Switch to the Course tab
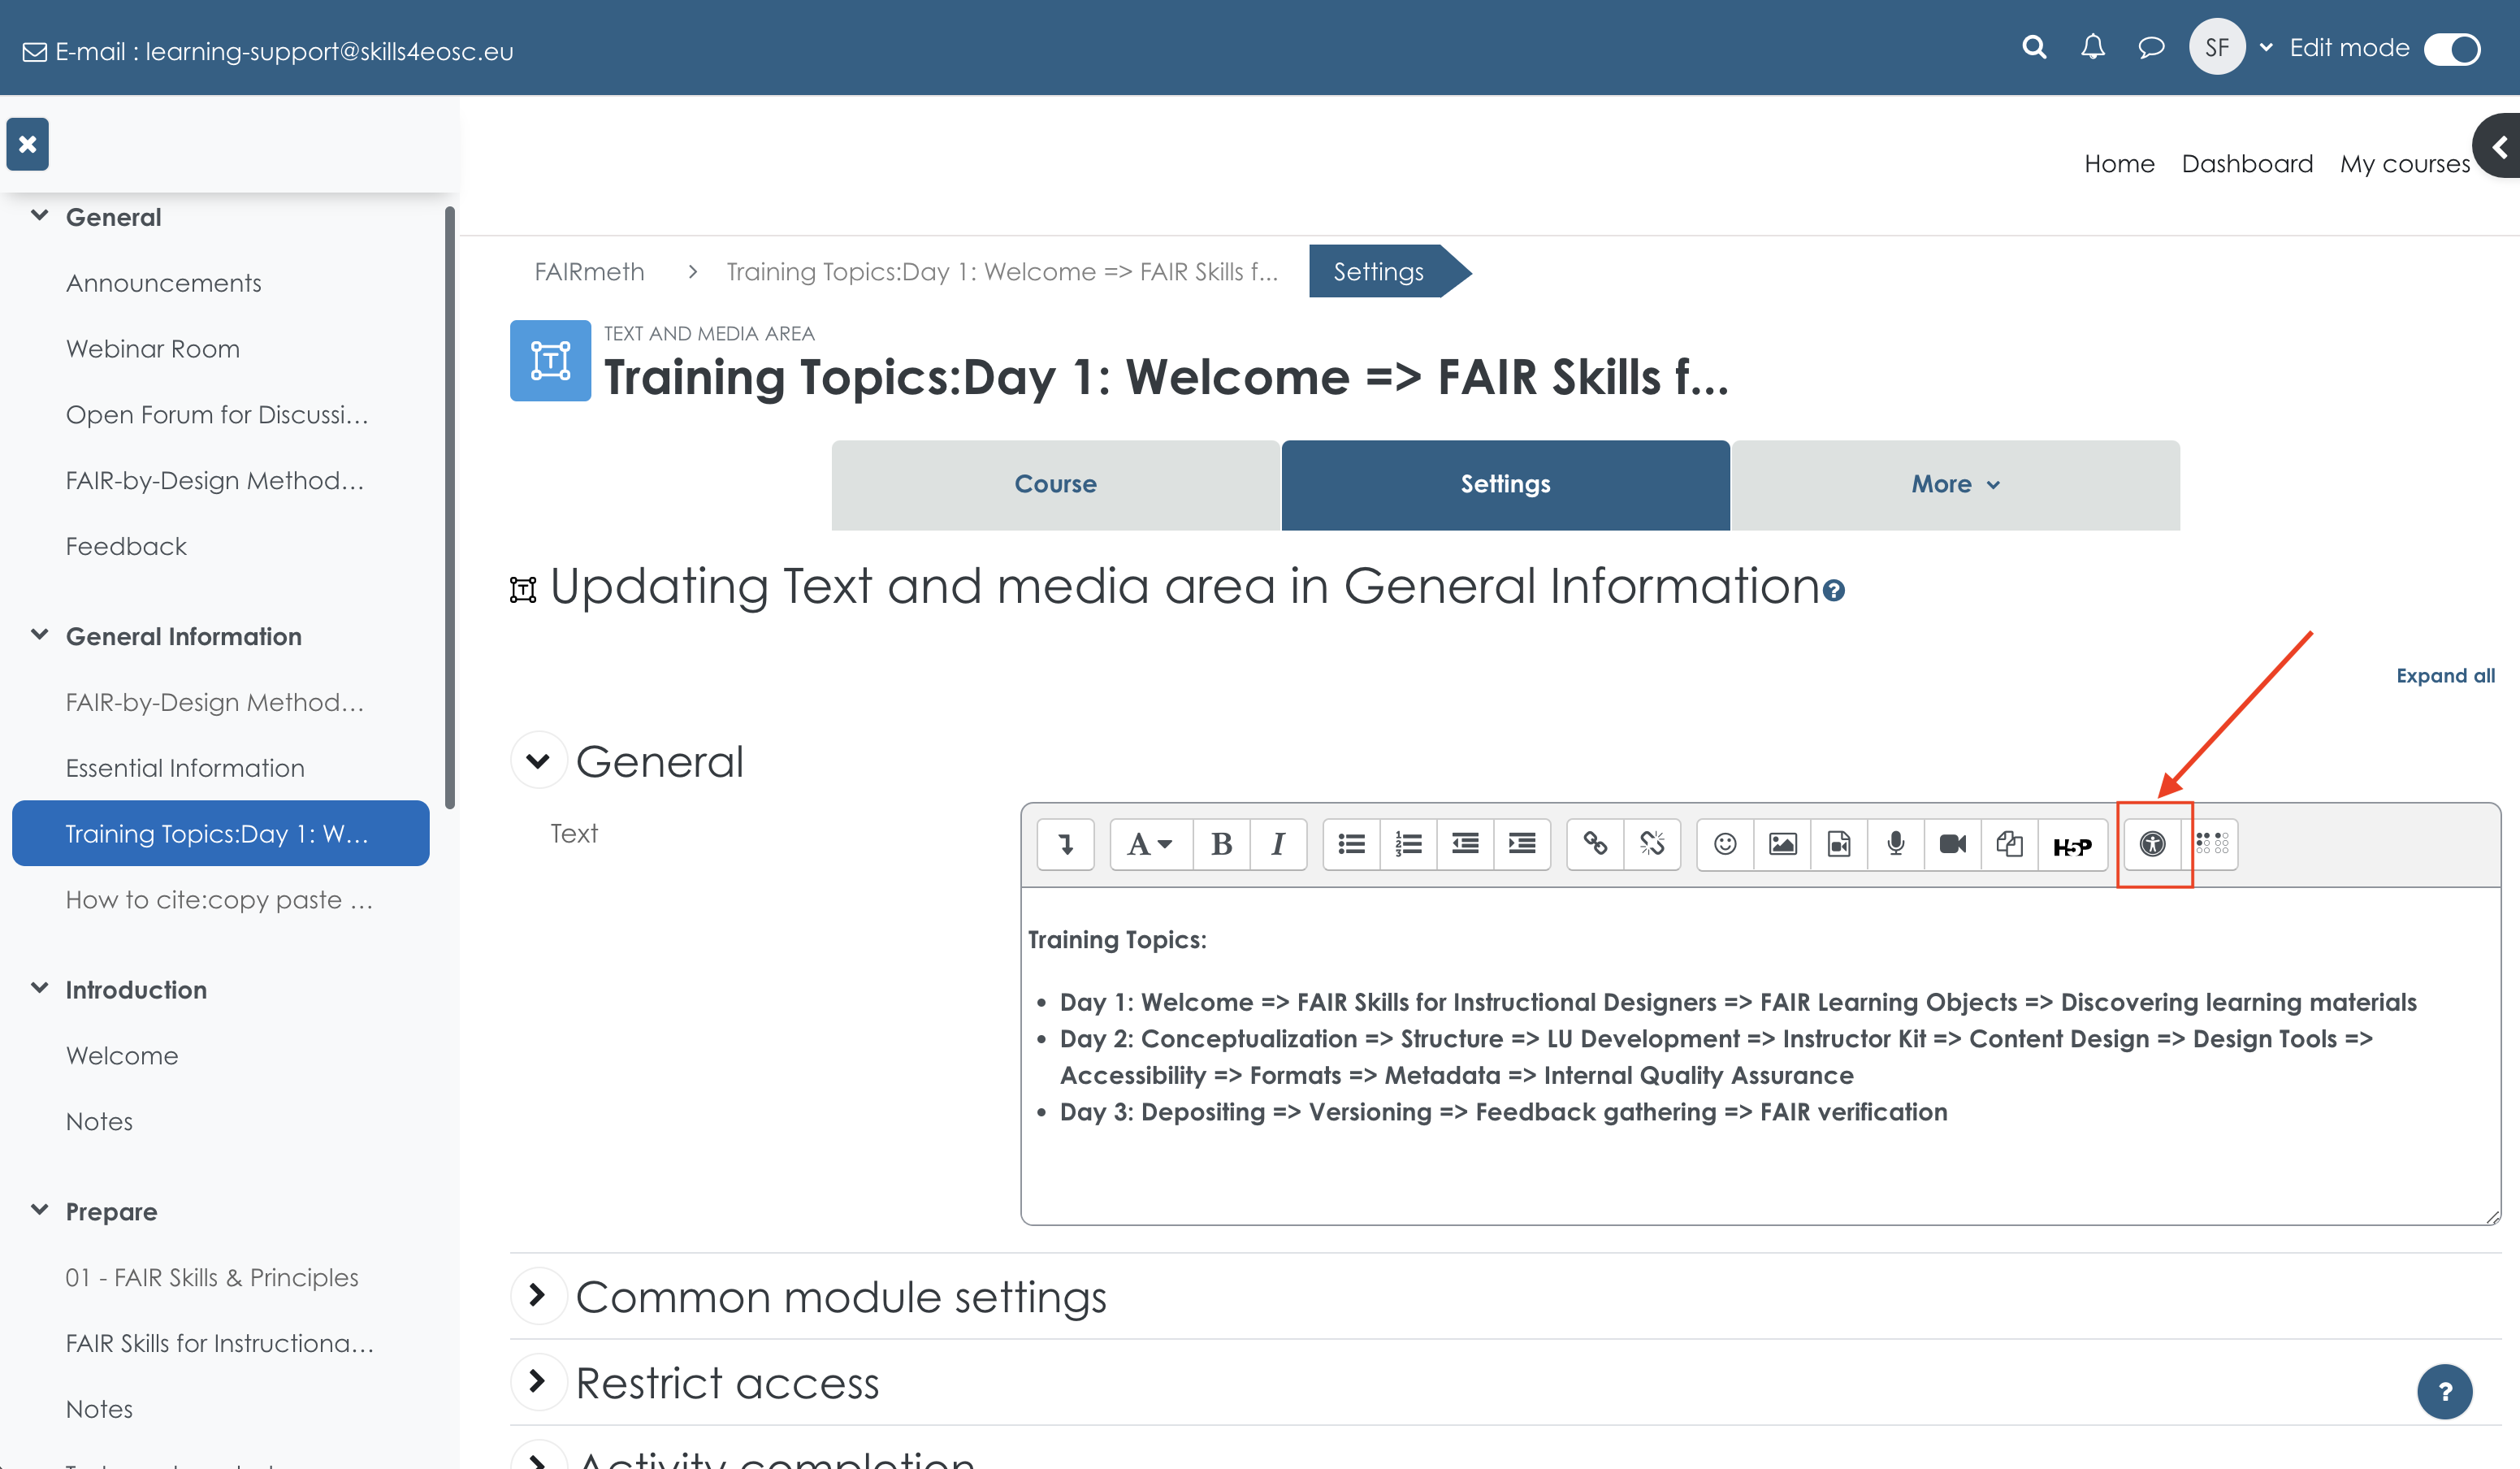 click(x=1055, y=485)
